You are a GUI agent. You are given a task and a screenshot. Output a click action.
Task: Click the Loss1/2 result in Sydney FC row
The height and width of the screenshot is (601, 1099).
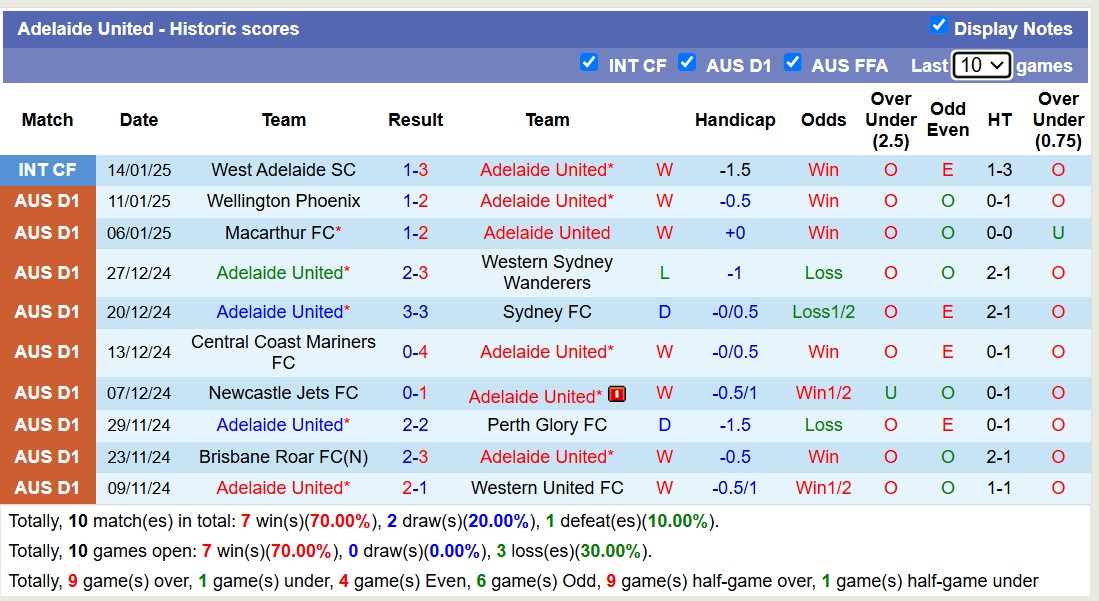(823, 312)
